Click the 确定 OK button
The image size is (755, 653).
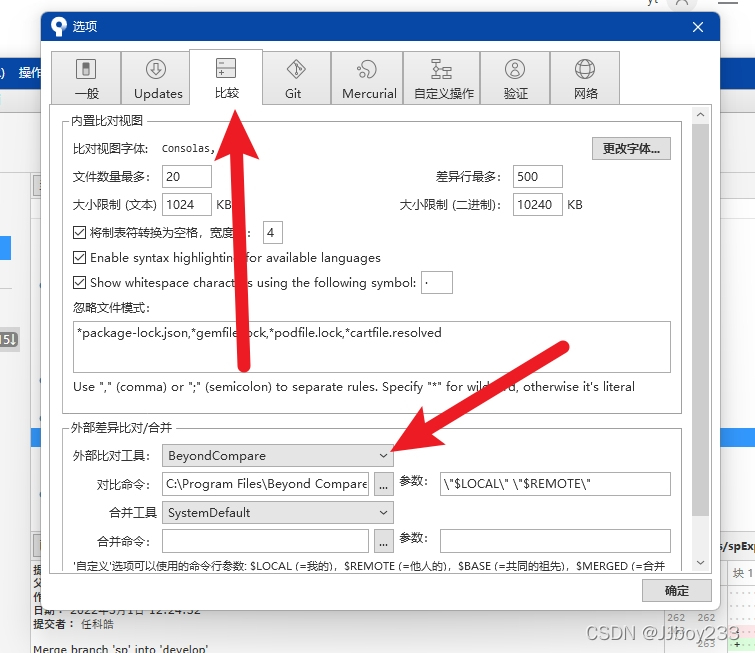(677, 590)
